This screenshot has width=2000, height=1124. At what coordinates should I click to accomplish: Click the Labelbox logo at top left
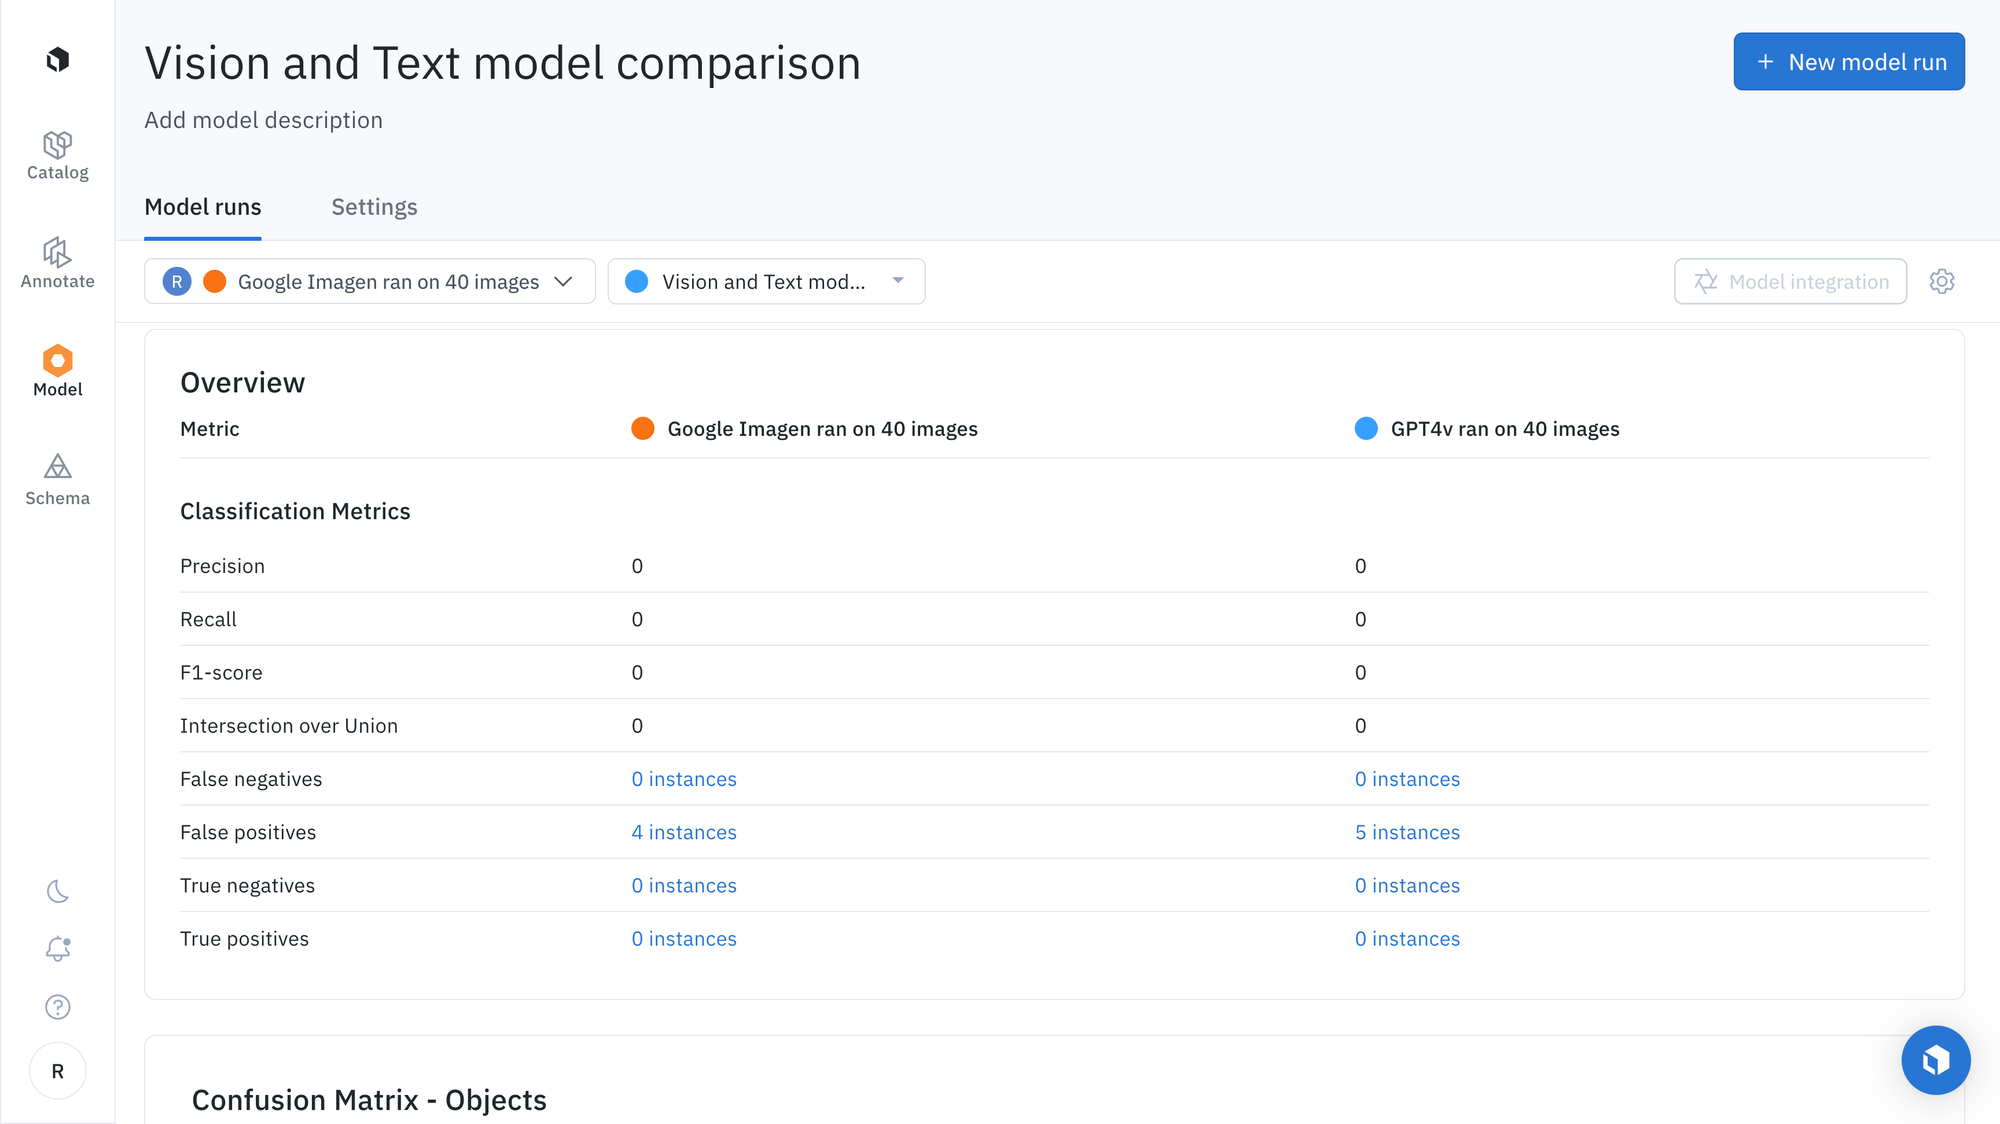[x=58, y=60]
